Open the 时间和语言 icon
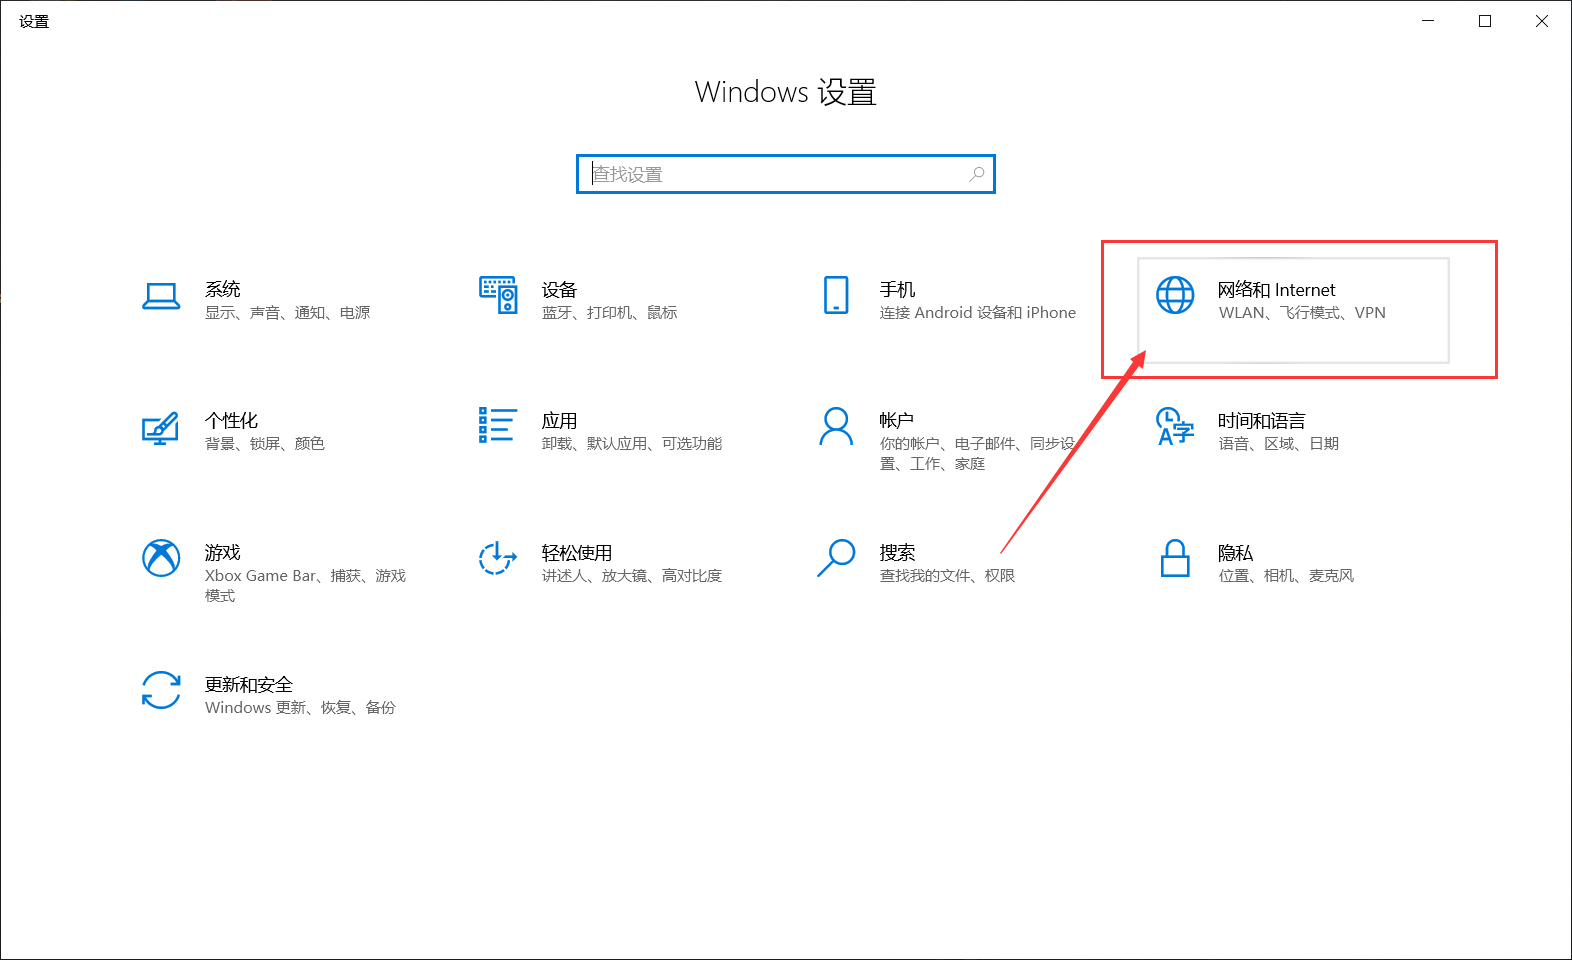Screen dimensions: 1572x960 click(1175, 426)
